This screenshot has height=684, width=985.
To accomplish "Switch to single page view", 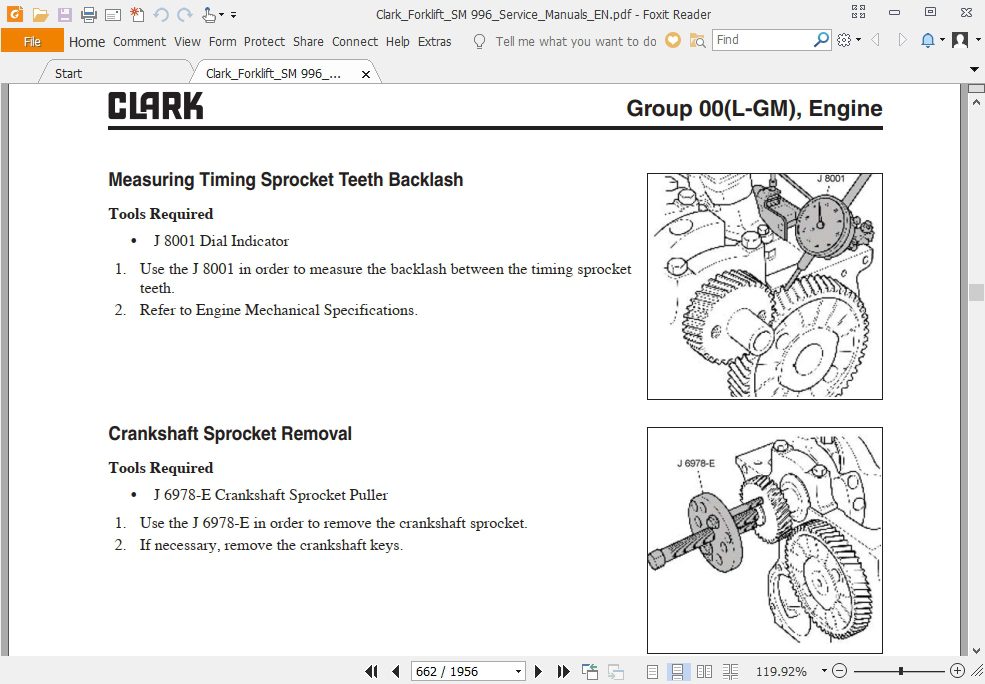I will 652,672.
